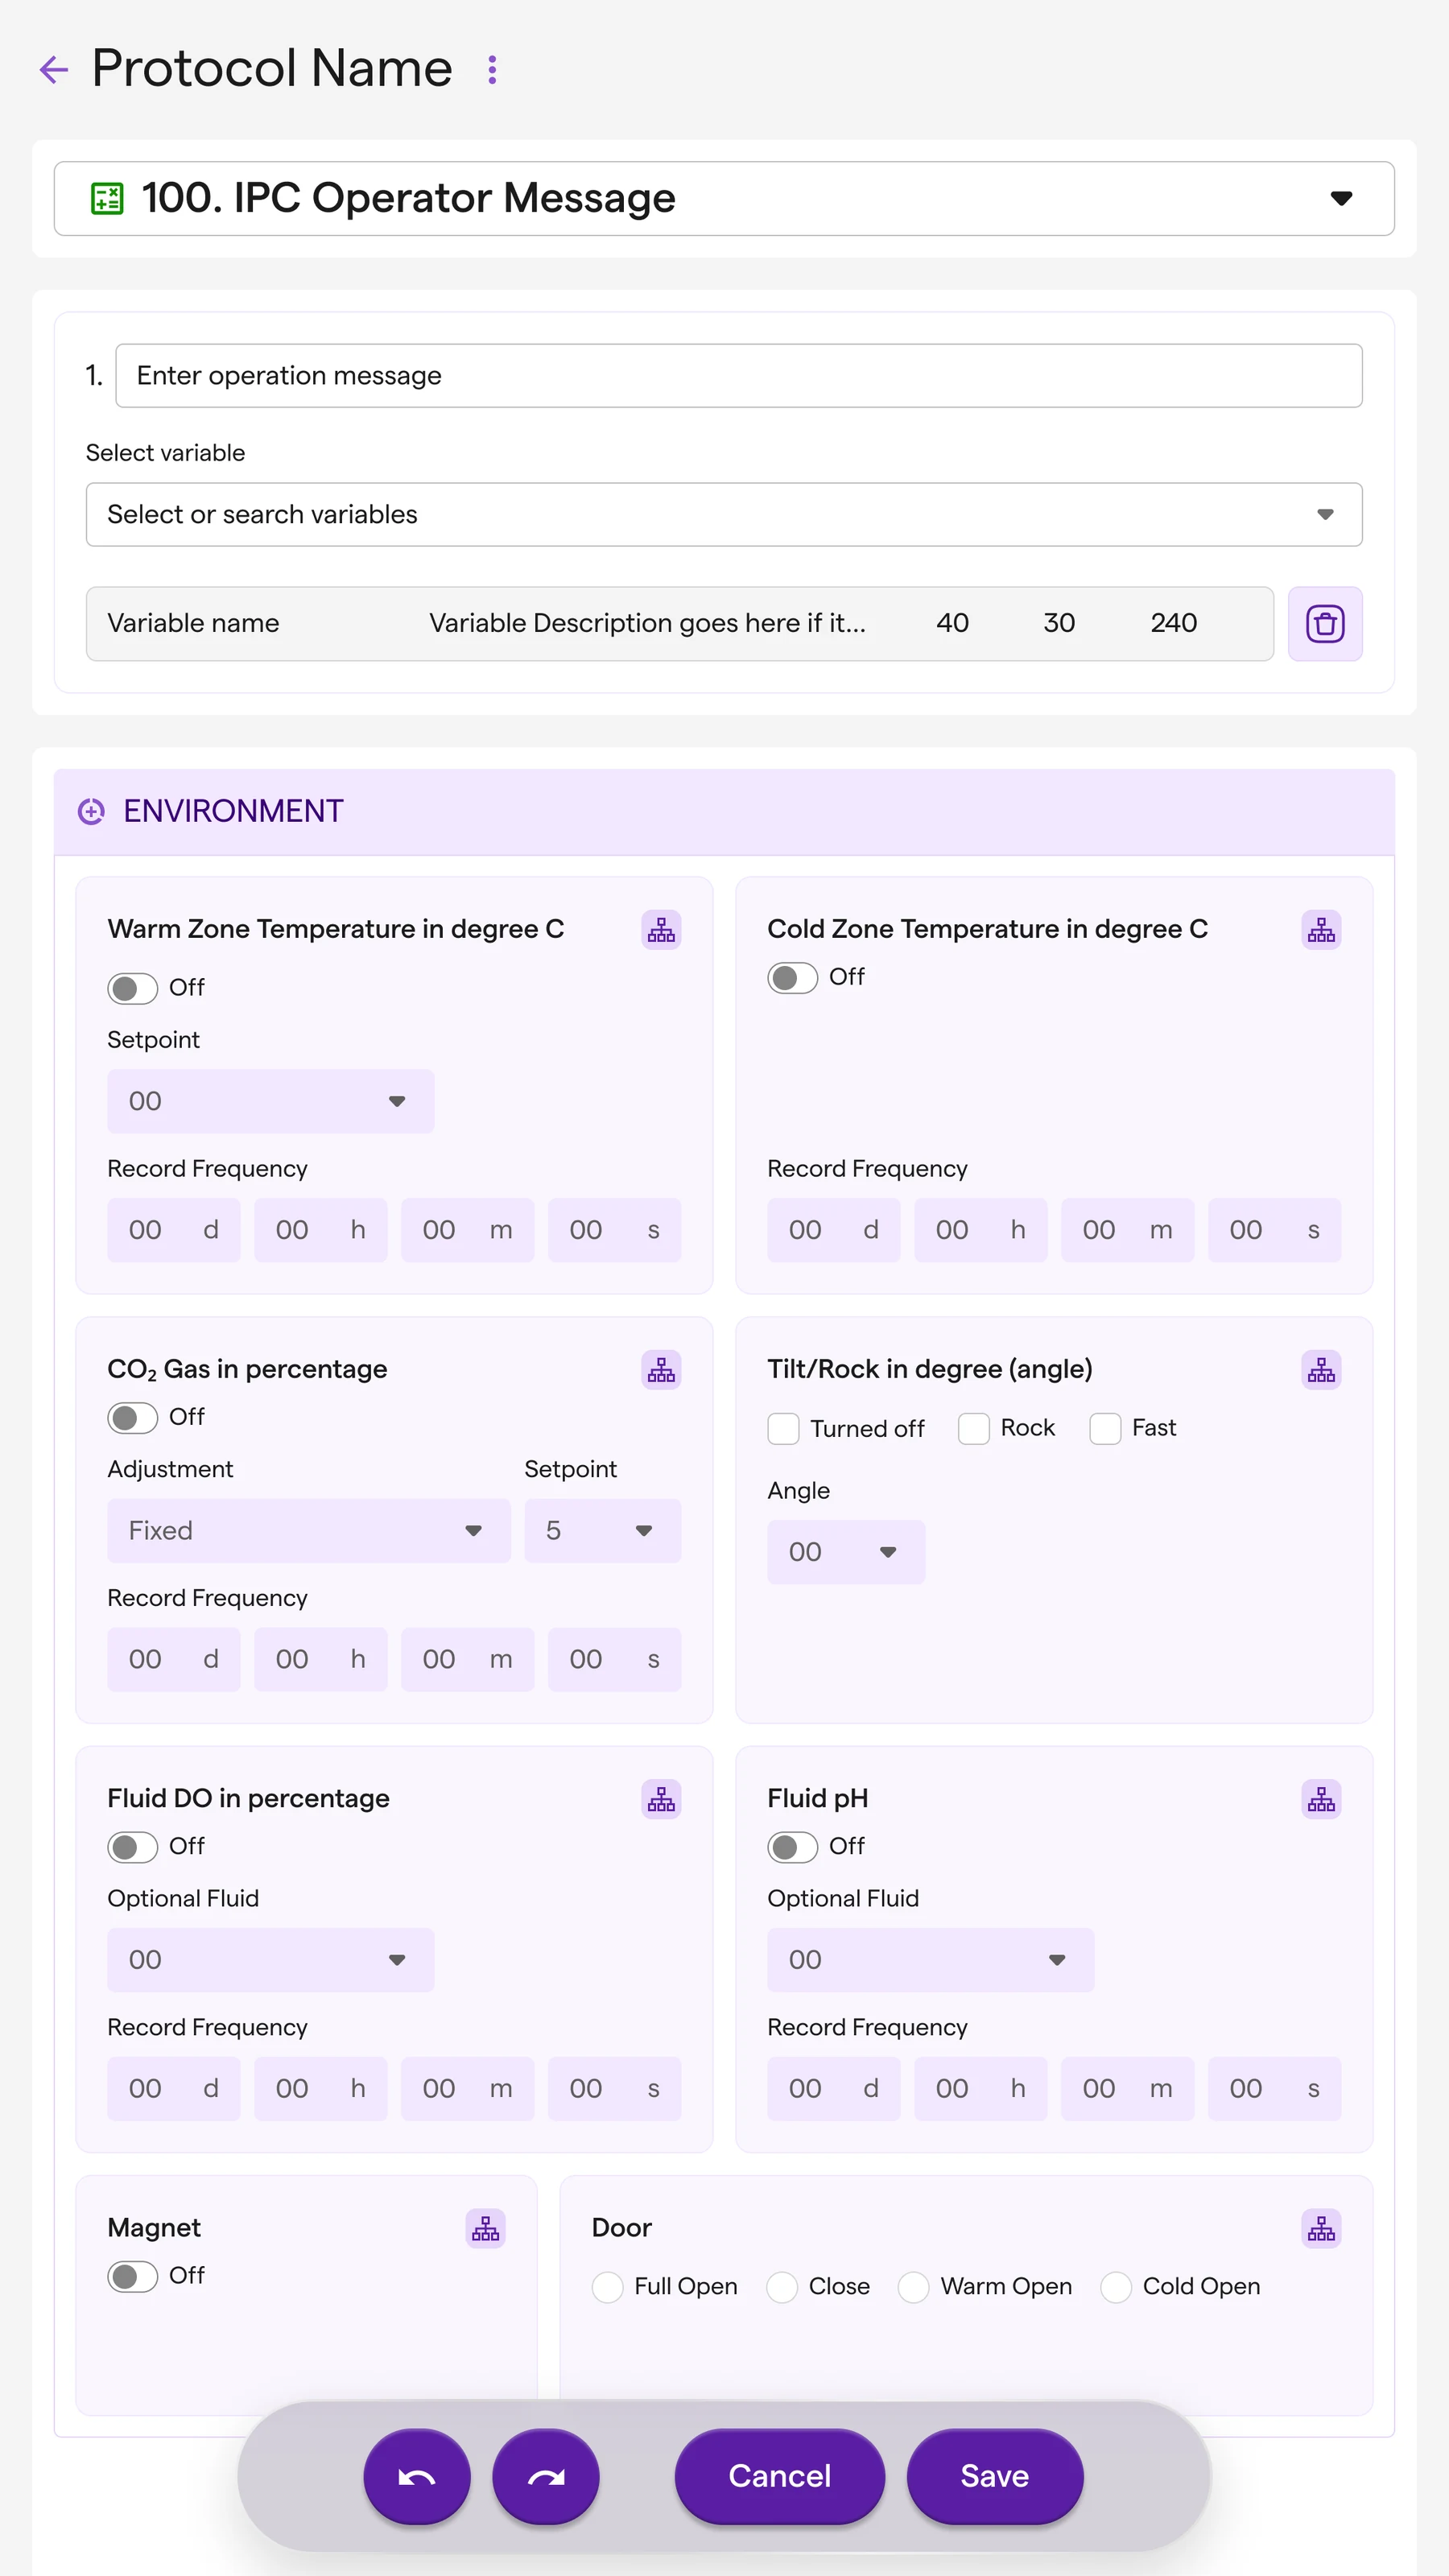Click the Save button
This screenshot has height=2576, width=1449.
click(994, 2476)
